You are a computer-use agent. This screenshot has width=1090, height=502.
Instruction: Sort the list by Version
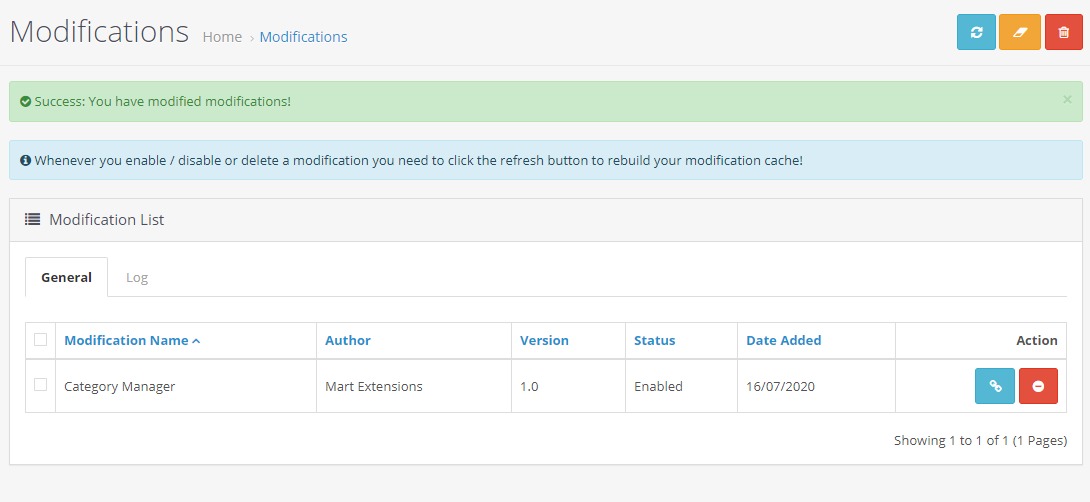click(x=544, y=341)
